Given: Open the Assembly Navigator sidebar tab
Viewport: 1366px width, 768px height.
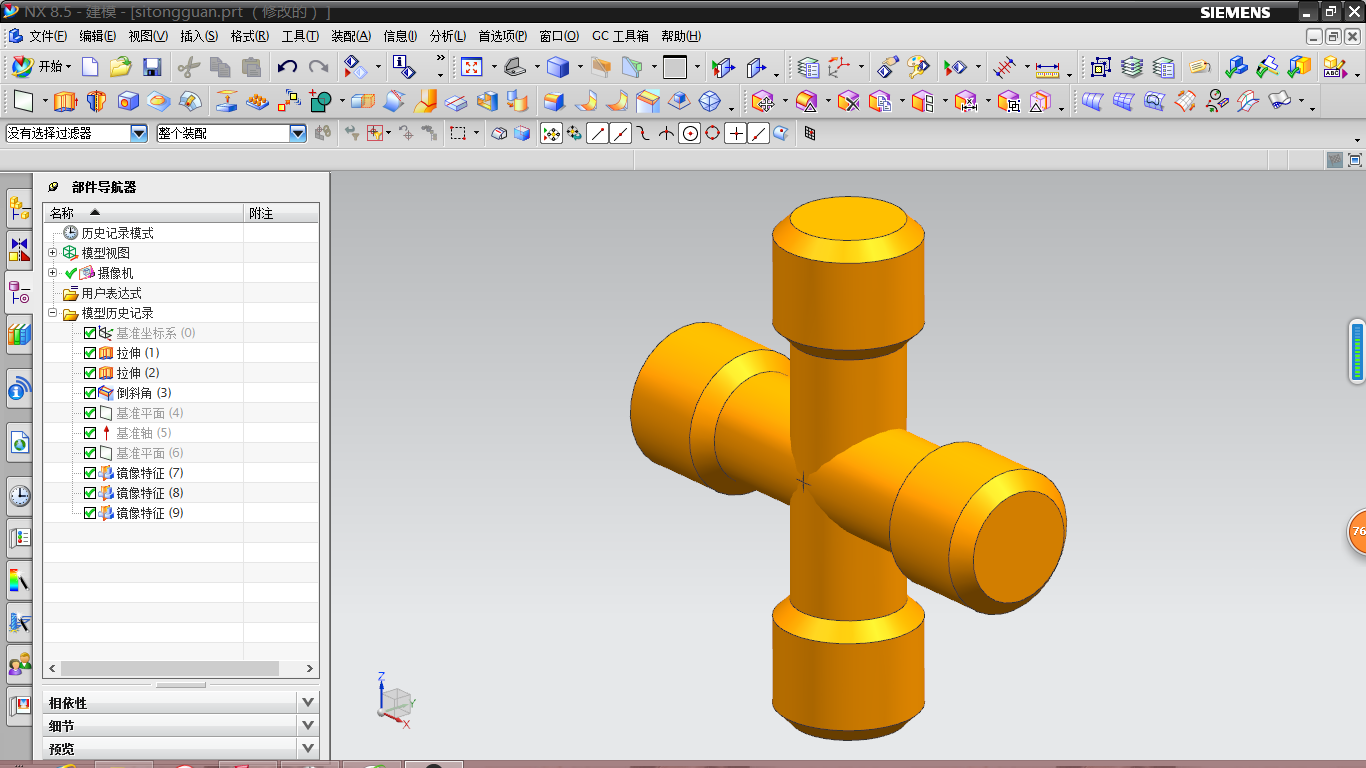Looking at the screenshot, I should pos(19,208).
